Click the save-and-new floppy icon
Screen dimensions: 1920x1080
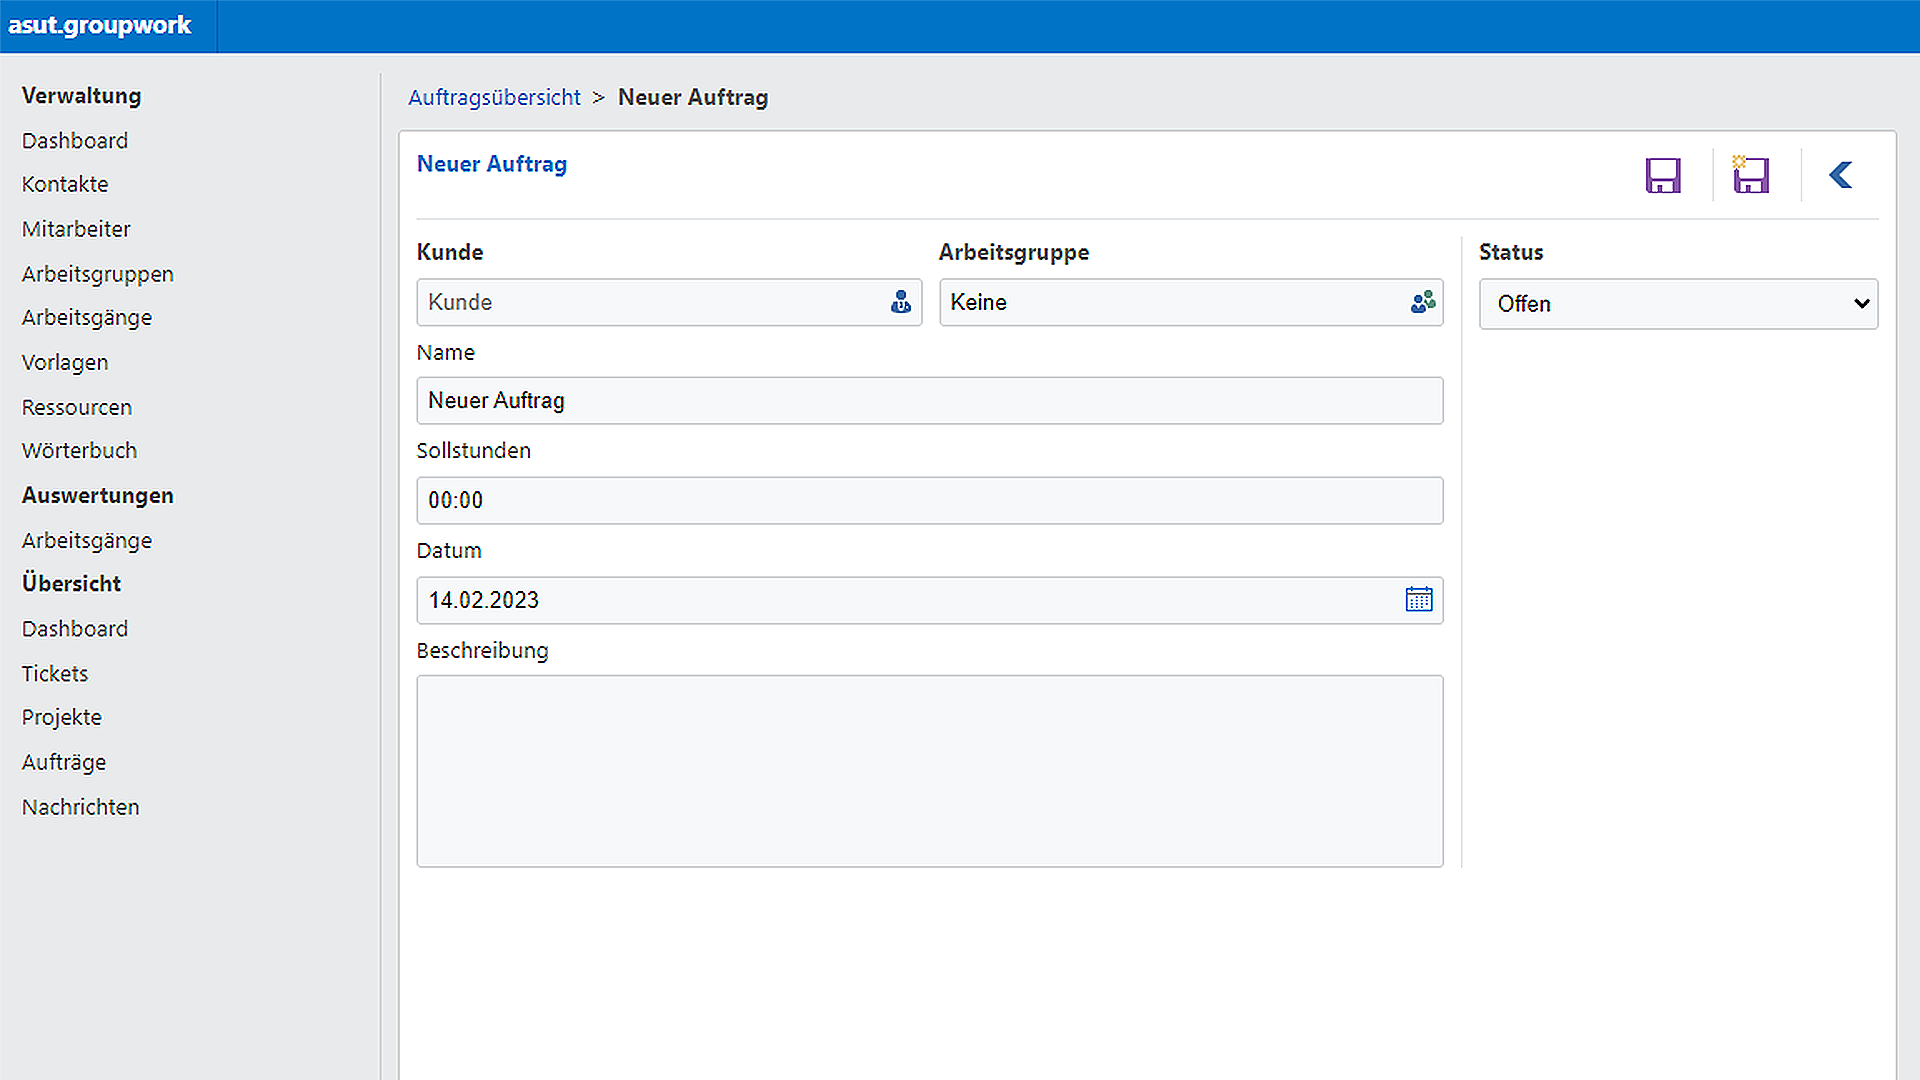(1751, 176)
